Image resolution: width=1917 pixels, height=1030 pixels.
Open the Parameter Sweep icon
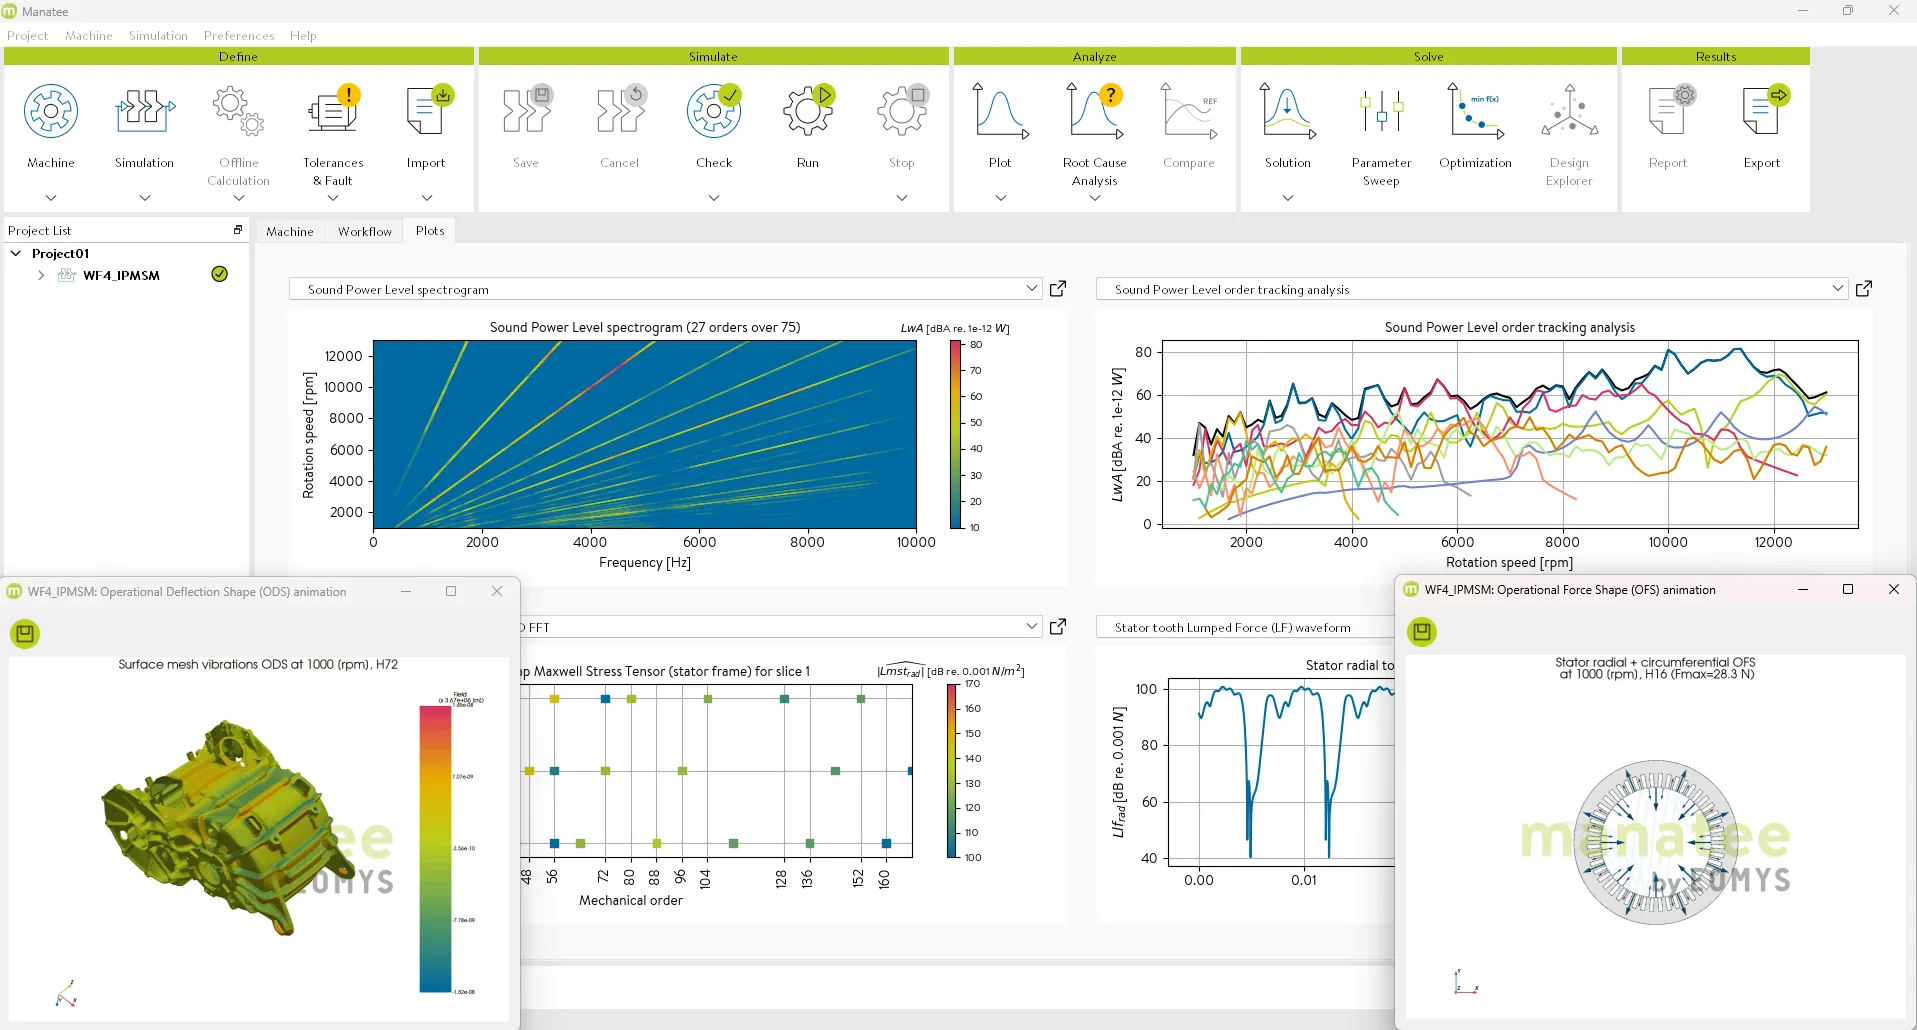(x=1382, y=111)
